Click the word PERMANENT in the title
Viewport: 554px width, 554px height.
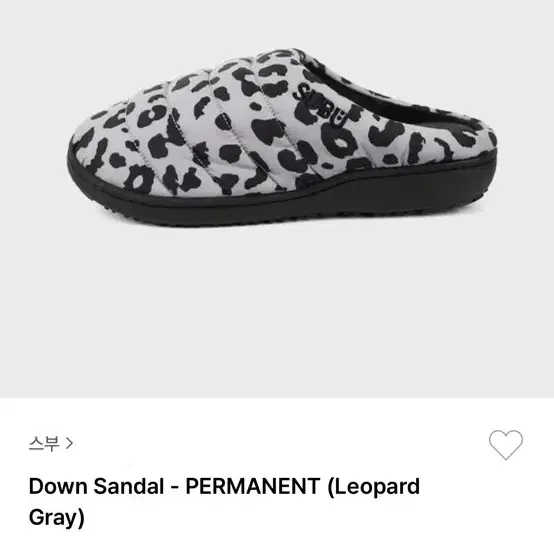253,486
